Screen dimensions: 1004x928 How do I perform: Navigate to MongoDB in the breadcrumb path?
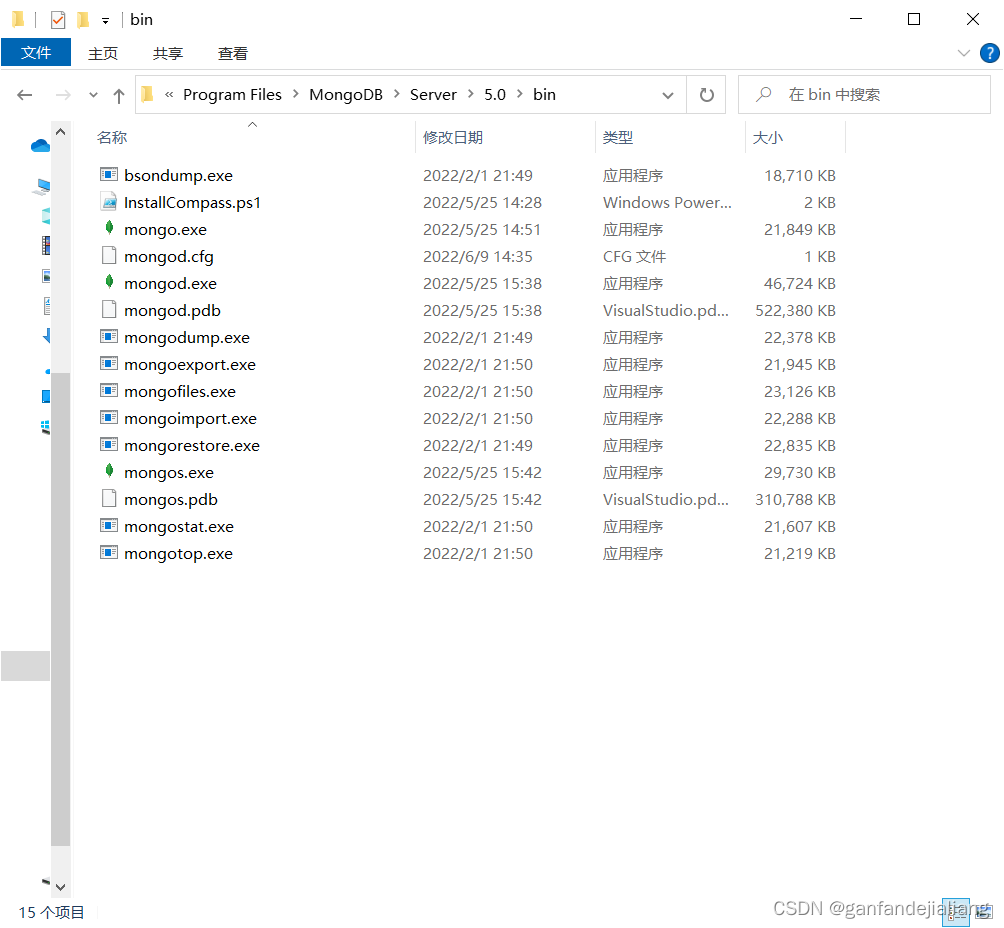point(346,94)
